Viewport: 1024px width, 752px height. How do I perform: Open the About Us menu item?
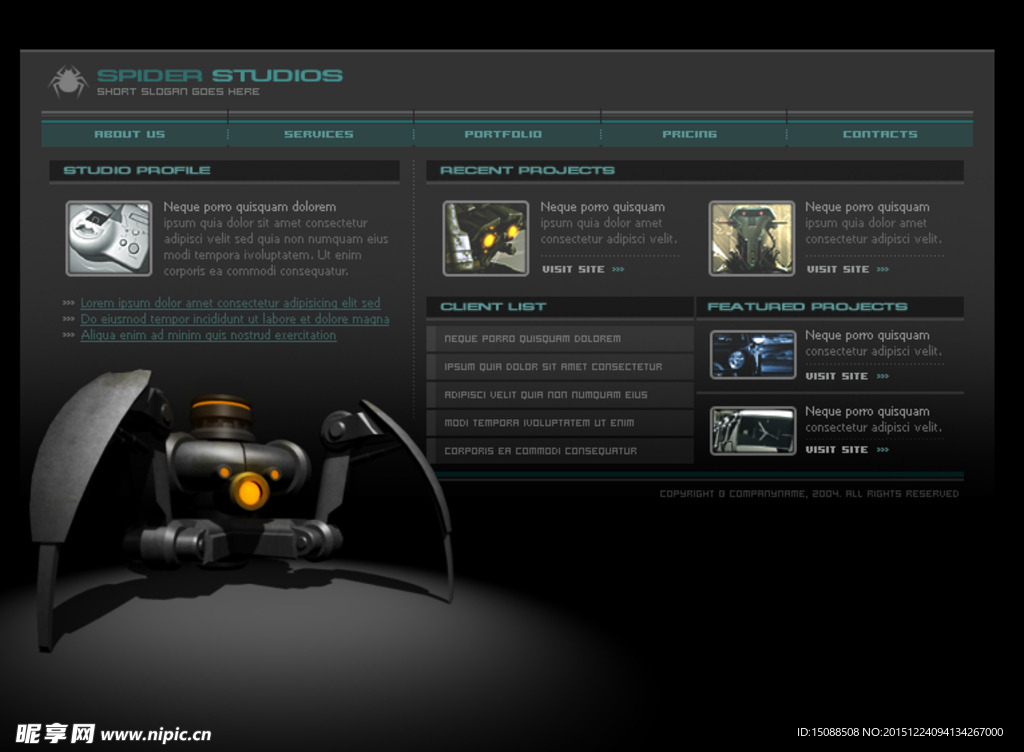[x=130, y=134]
